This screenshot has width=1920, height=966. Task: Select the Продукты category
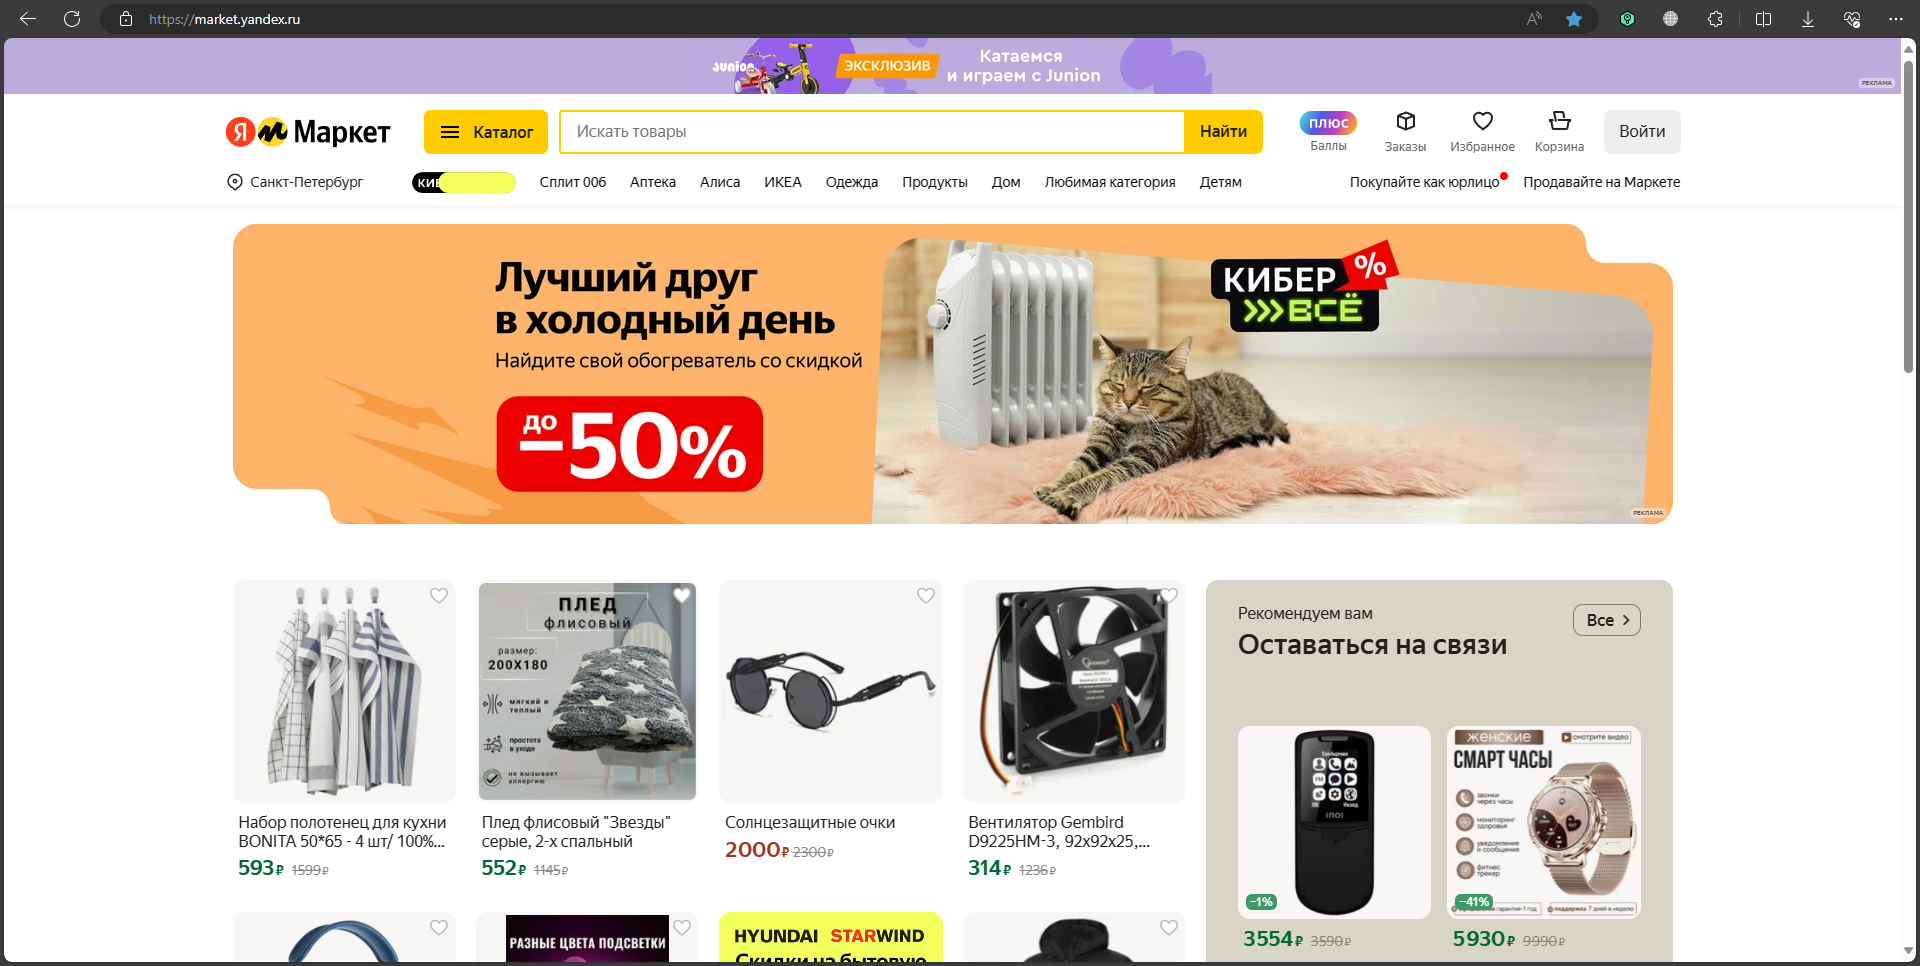point(935,182)
